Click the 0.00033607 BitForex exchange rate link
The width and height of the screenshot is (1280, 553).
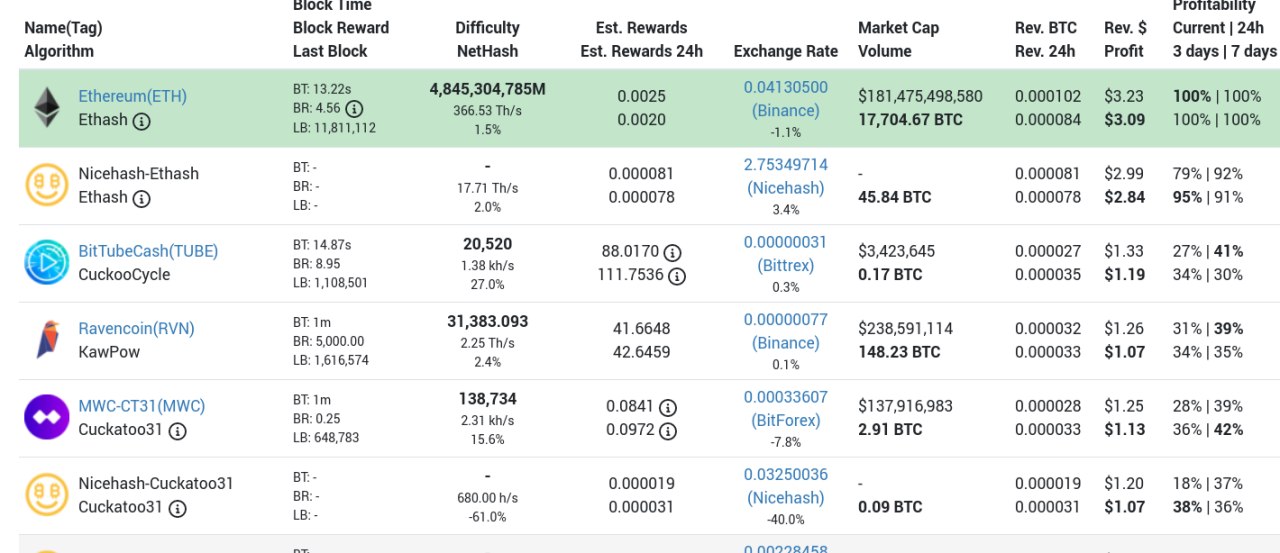pyautogui.click(x=786, y=409)
